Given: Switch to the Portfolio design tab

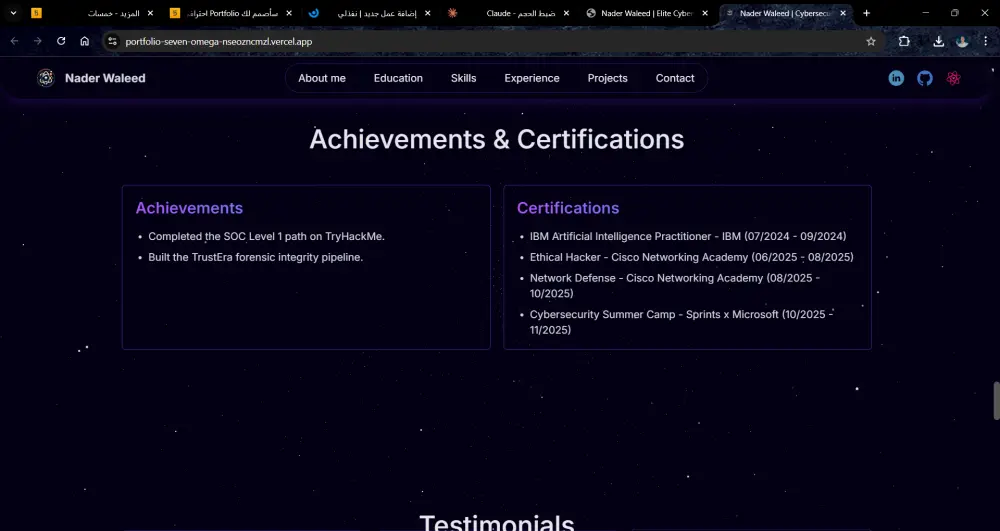Looking at the screenshot, I should (x=230, y=13).
